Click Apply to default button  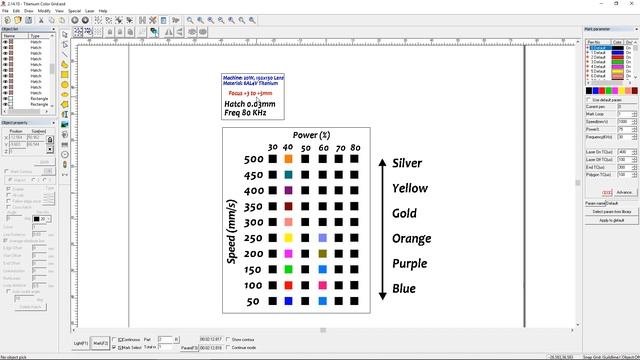[x=611, y=220]
